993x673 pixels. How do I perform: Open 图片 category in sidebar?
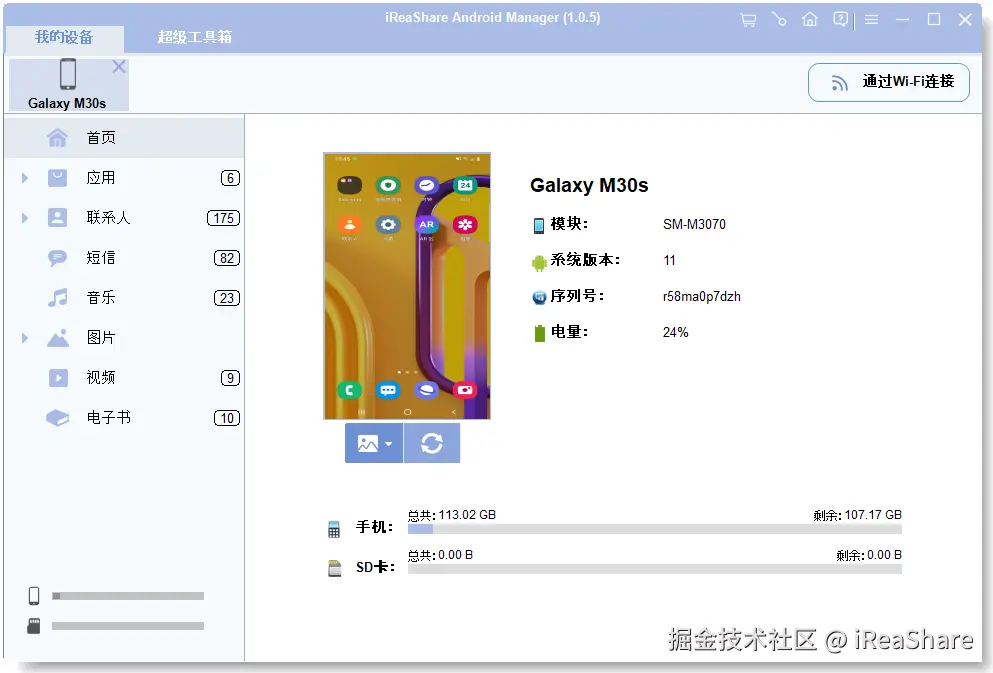point(124,337)
